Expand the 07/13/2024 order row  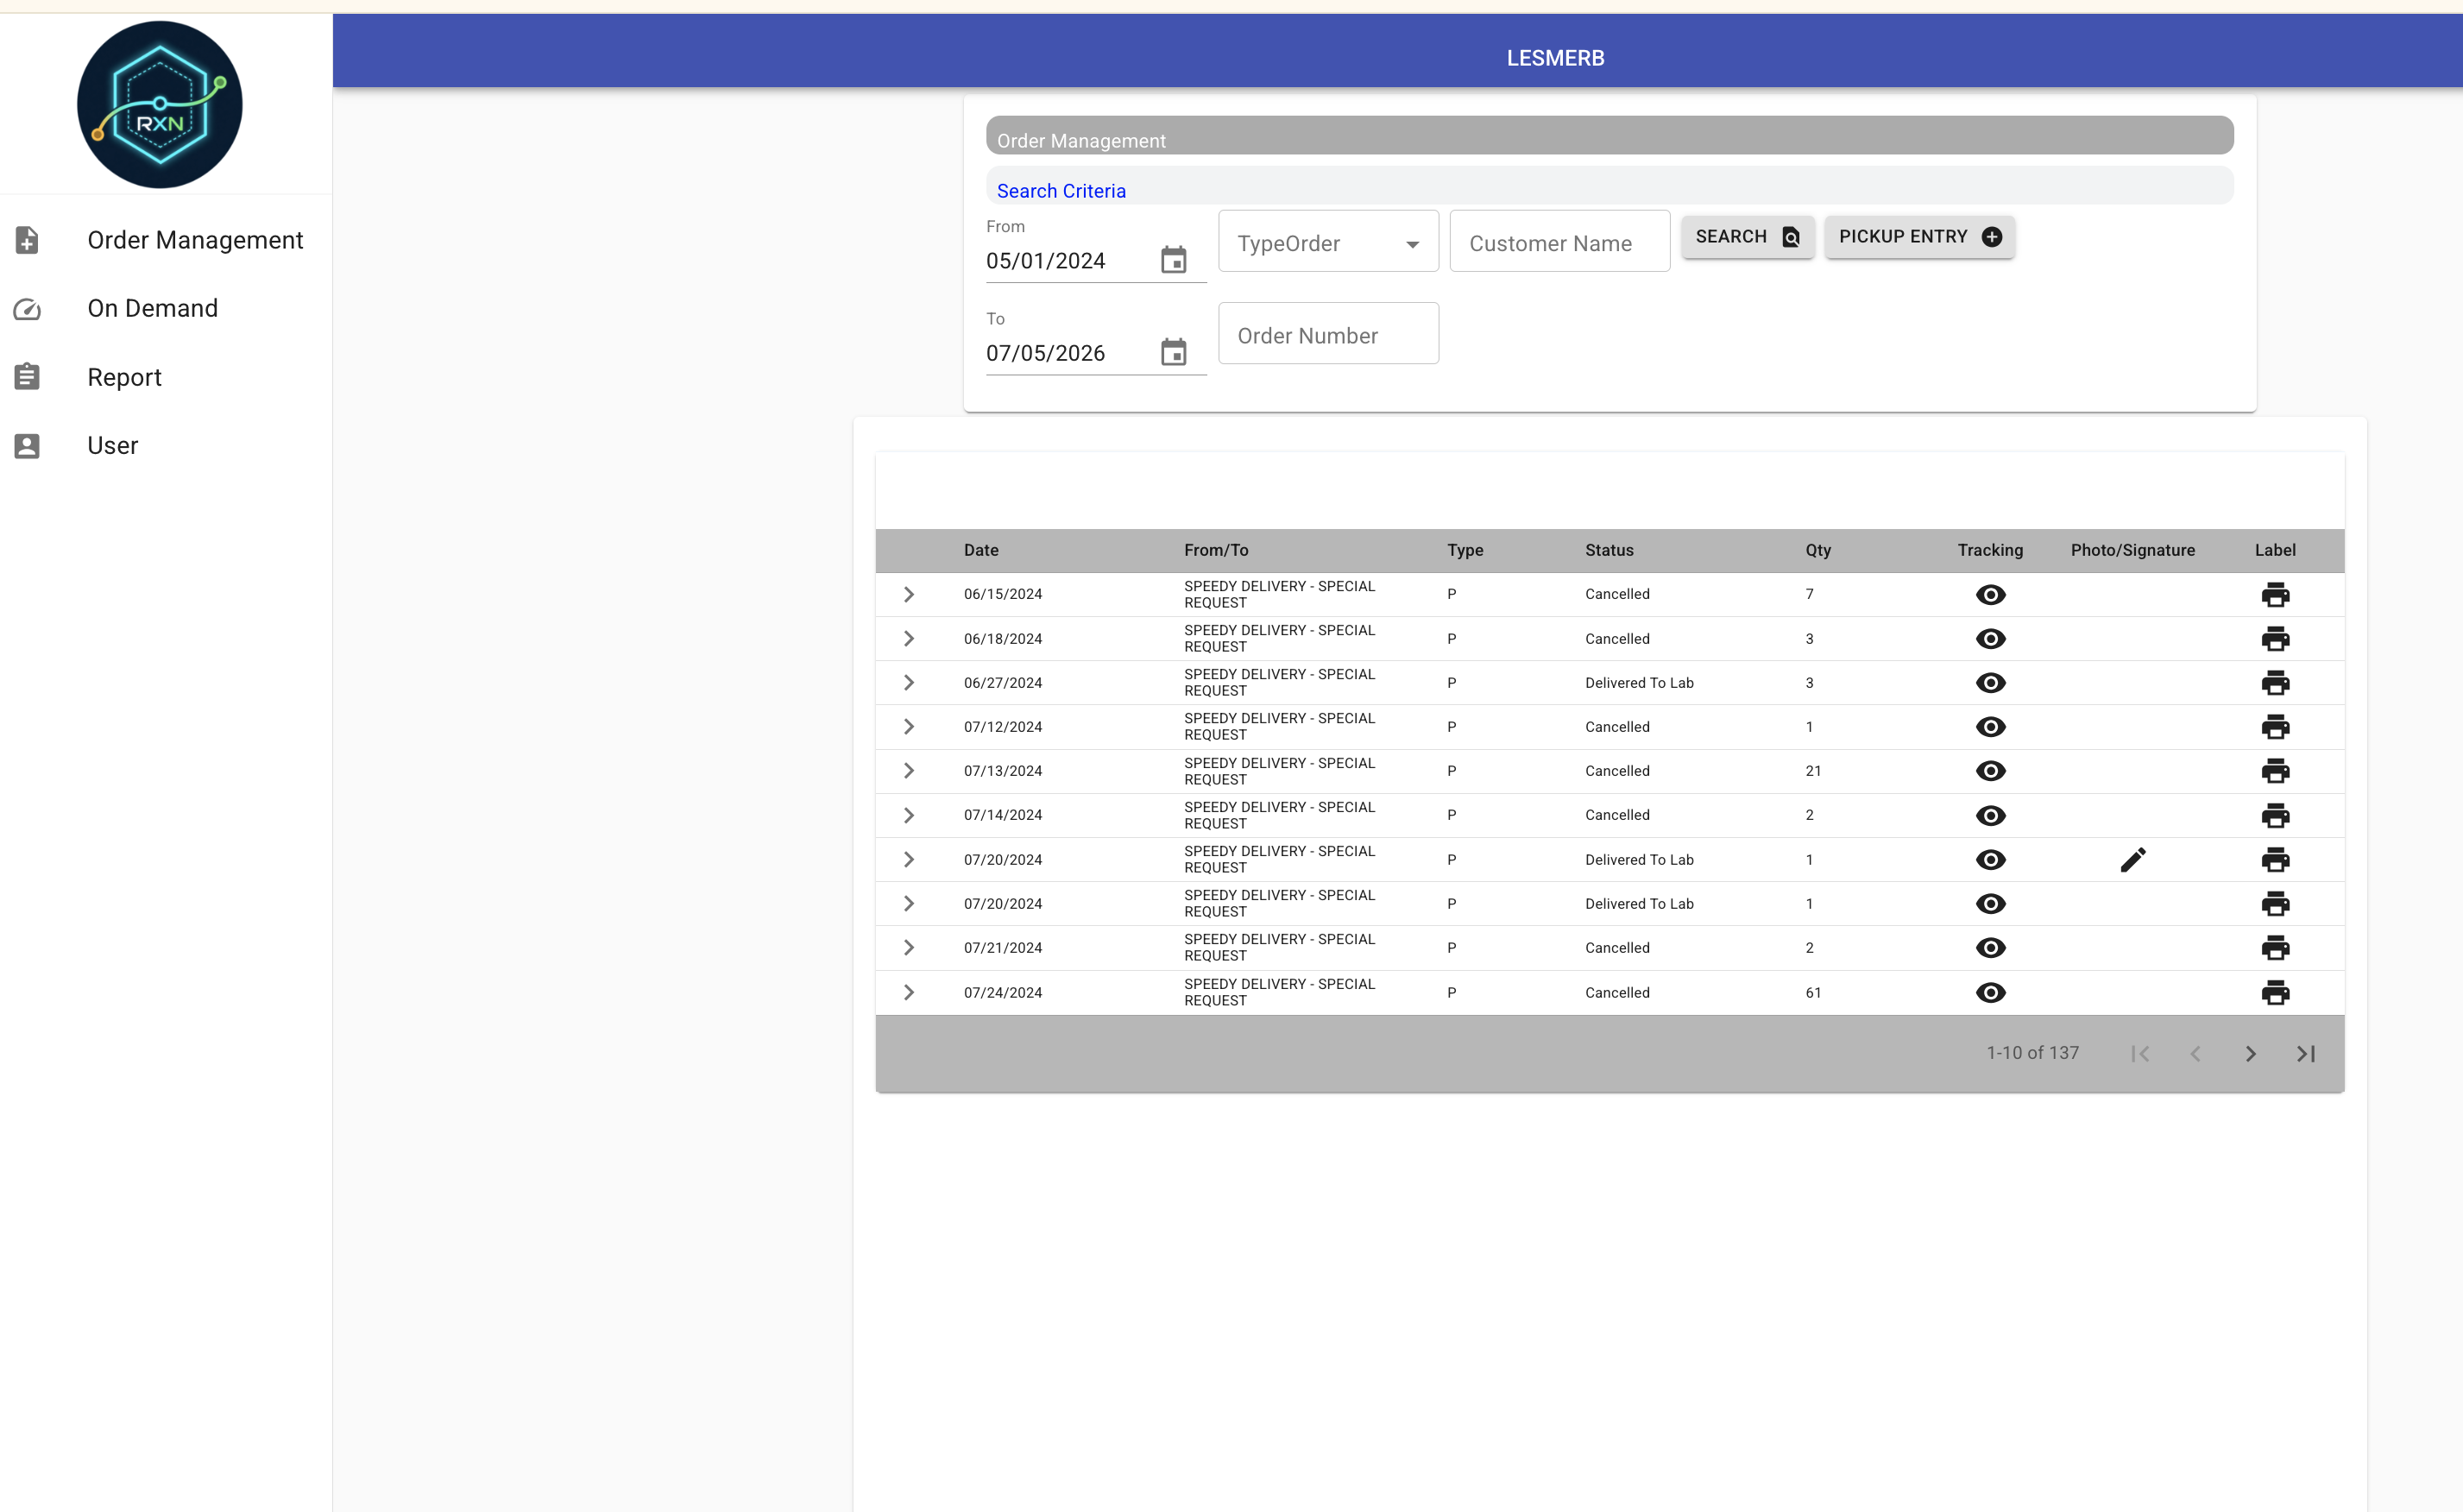pos(908,771)
